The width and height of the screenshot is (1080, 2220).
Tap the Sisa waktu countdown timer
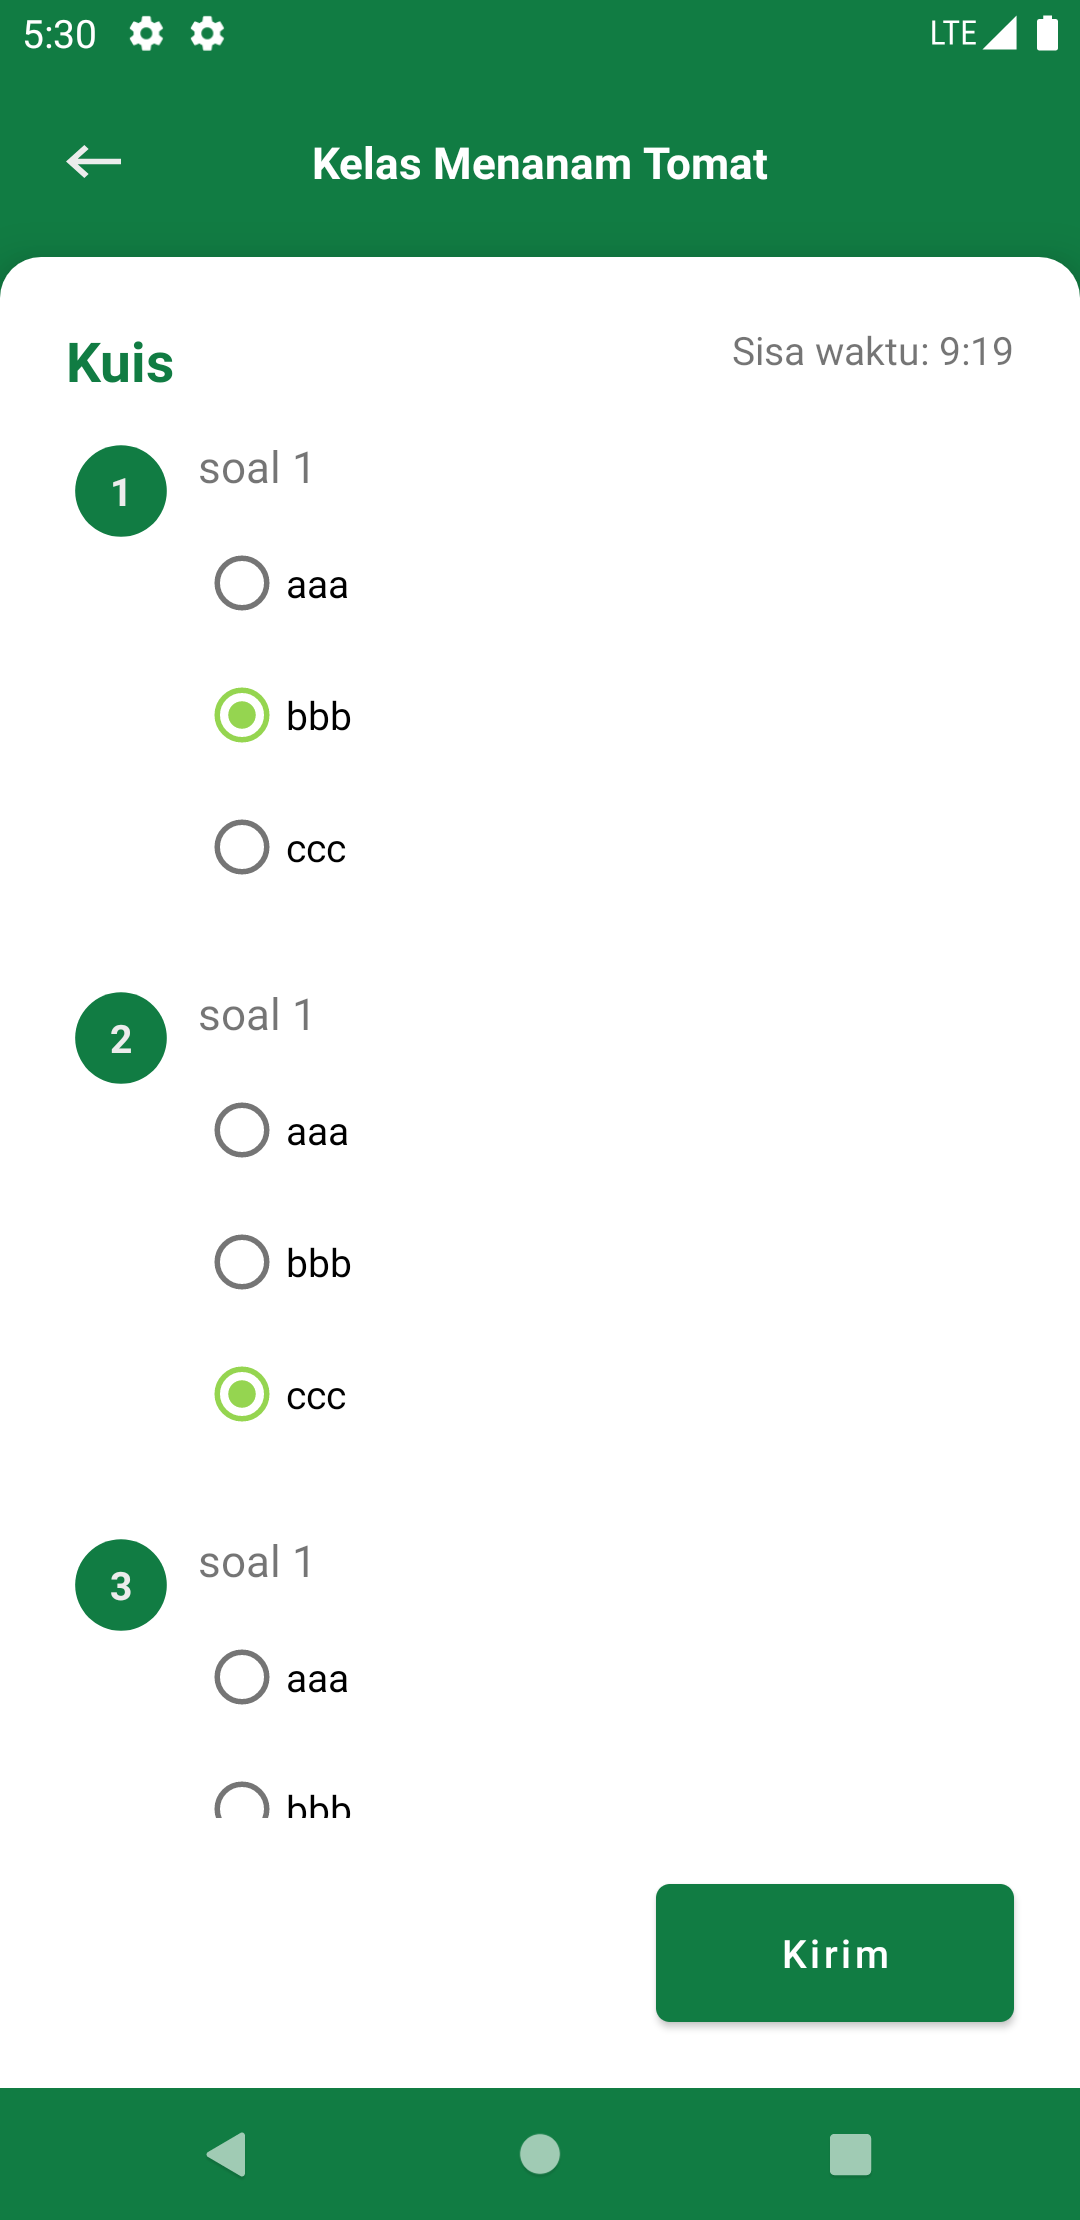[872, 352]
